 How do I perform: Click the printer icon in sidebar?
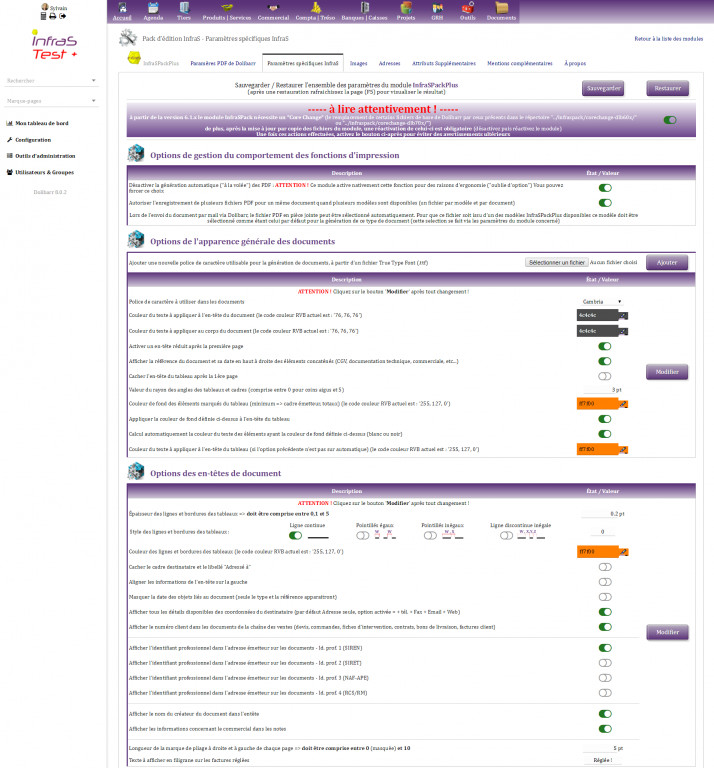point(52,16)
